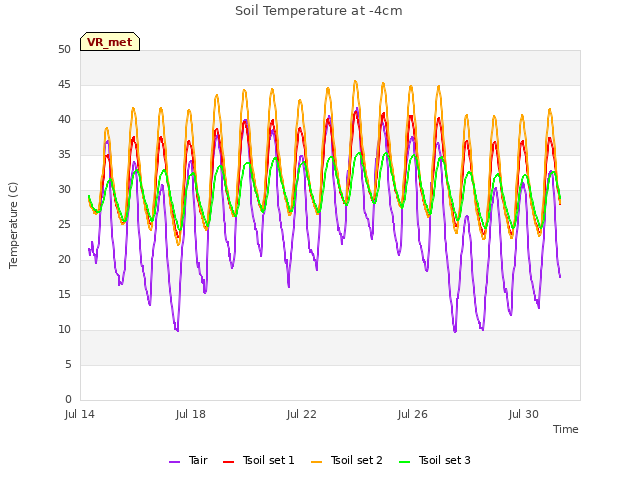The image size is (640, 480).
Task: Toggle the Tsoil set 2 legend entry
Action: [x=347, y=460]
